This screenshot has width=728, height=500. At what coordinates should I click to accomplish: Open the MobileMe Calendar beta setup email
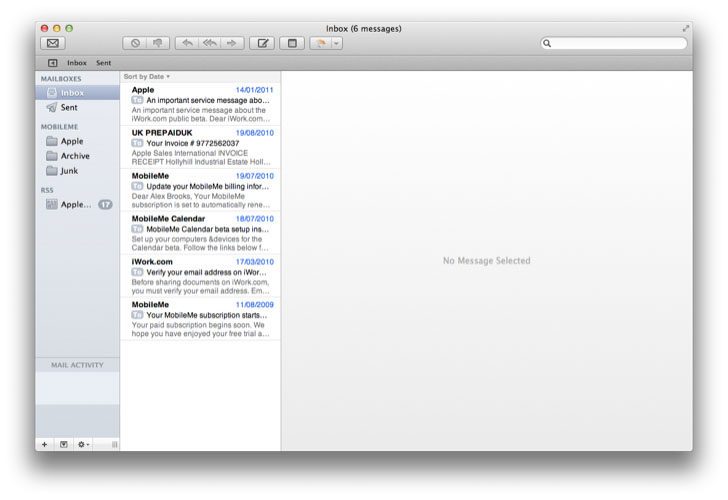pos(201,233)
